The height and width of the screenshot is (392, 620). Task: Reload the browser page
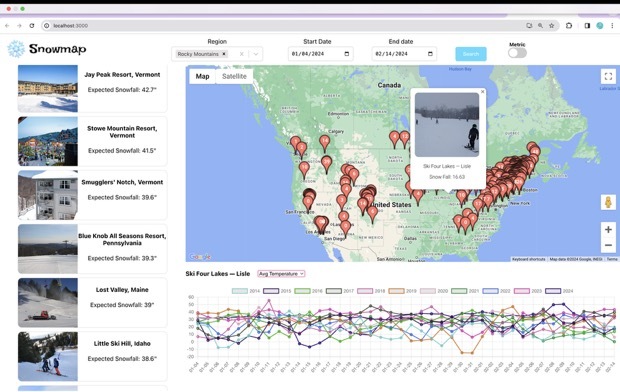pyautogui.click(x=32, y=26)
